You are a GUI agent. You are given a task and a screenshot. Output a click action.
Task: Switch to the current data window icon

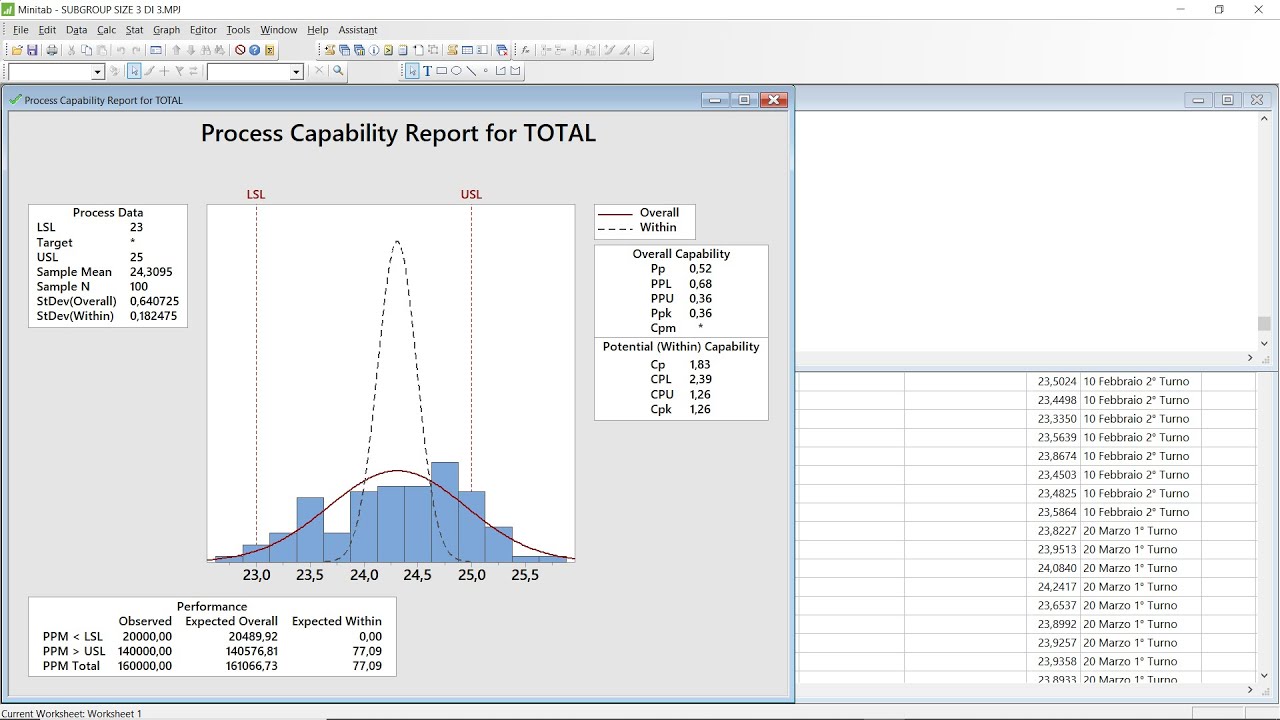coord(467,50)
